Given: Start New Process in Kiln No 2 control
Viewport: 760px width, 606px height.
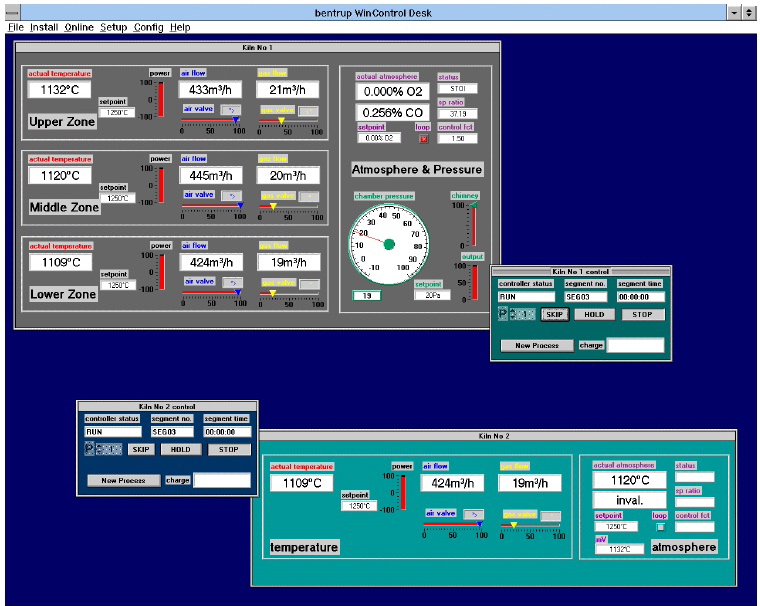Looking at the screenshot, I should (124, 480).
